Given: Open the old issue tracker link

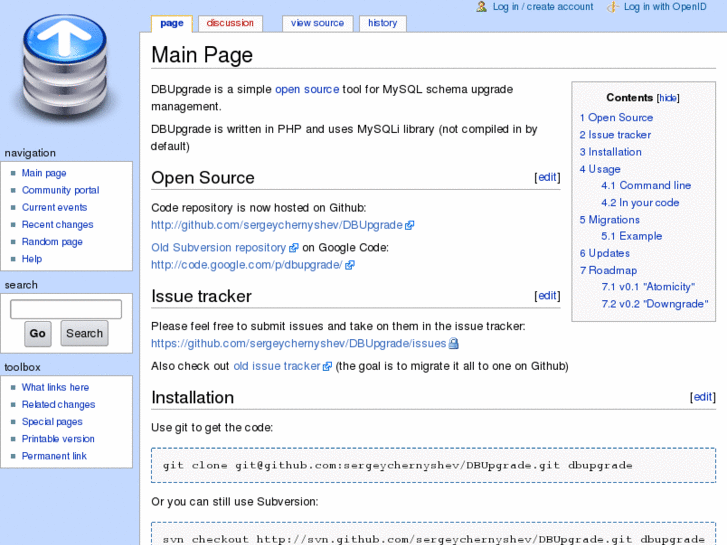Looking at the screenshot, I should click(x=277, y=366).
